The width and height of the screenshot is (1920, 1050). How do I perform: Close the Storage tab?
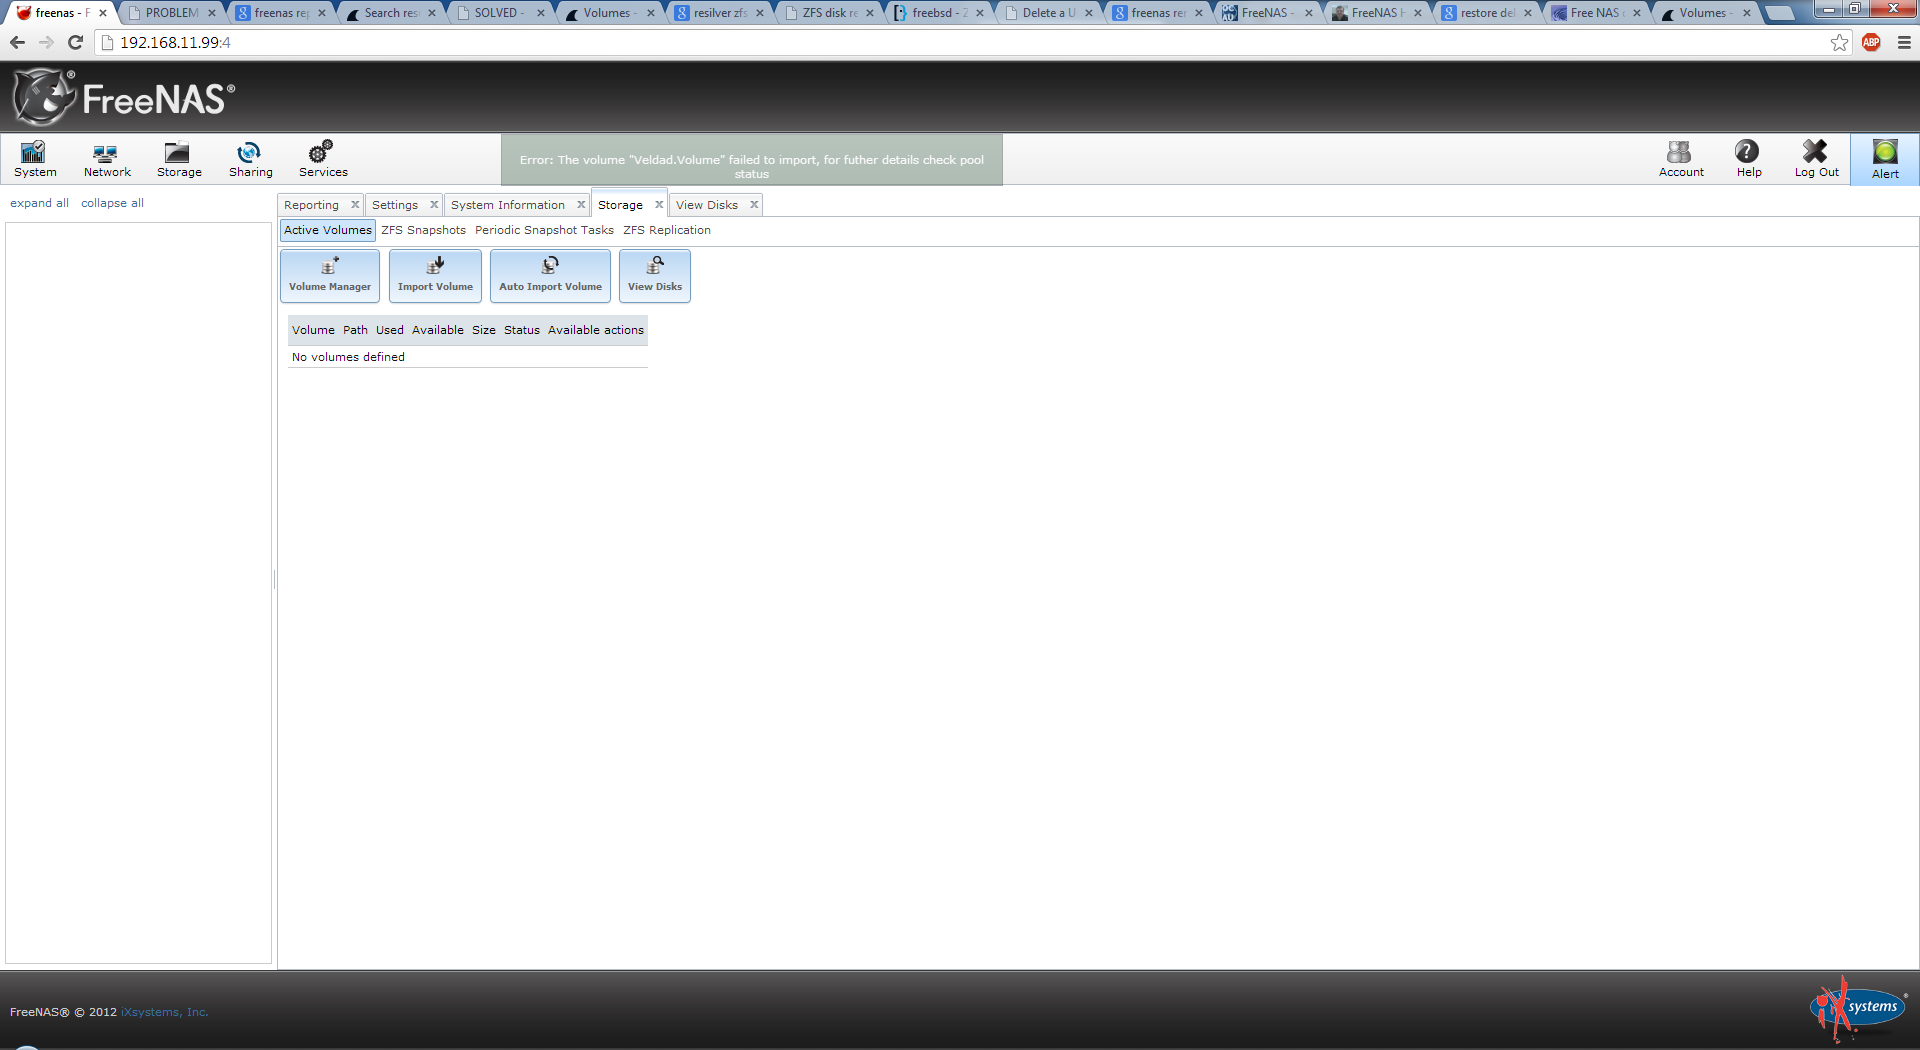[x=659, y=205]
